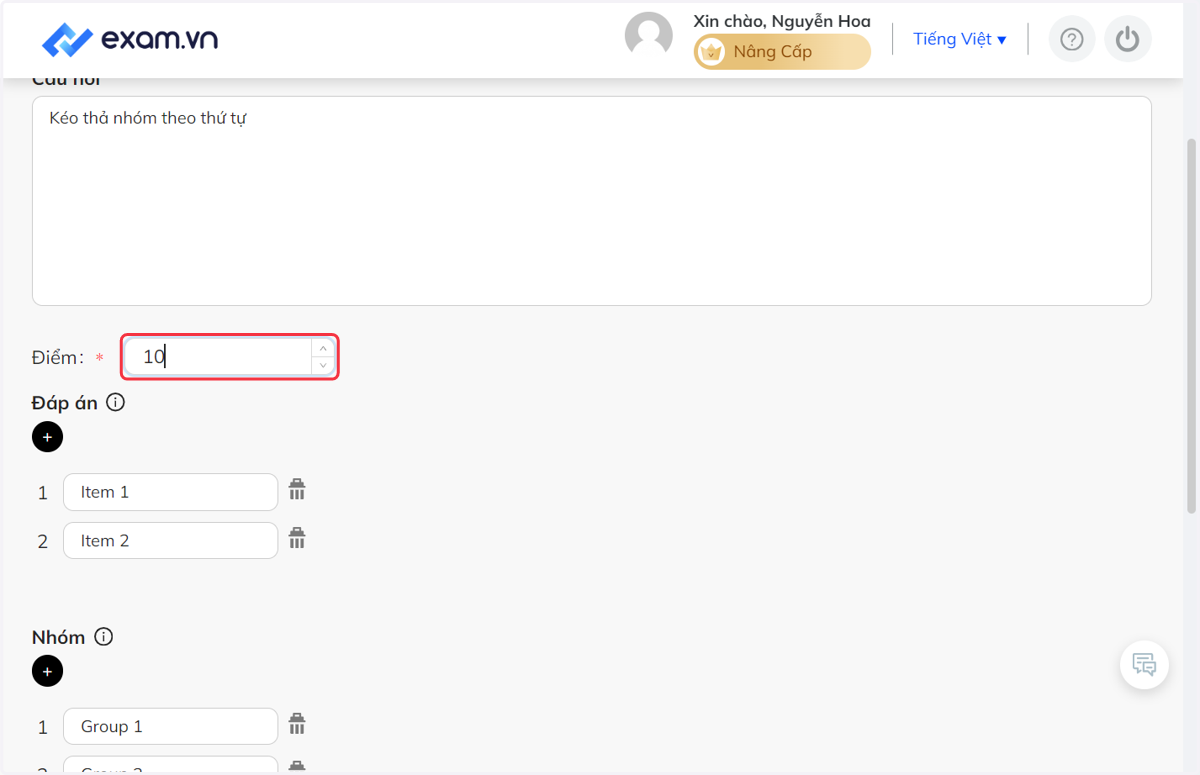Edit the Item 1 answer field

[x=170, y=492]
